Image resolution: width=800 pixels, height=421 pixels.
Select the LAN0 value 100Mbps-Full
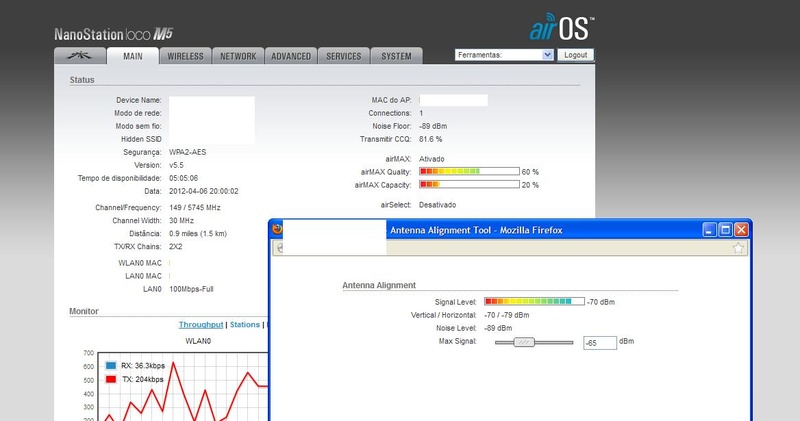[191, 289]
